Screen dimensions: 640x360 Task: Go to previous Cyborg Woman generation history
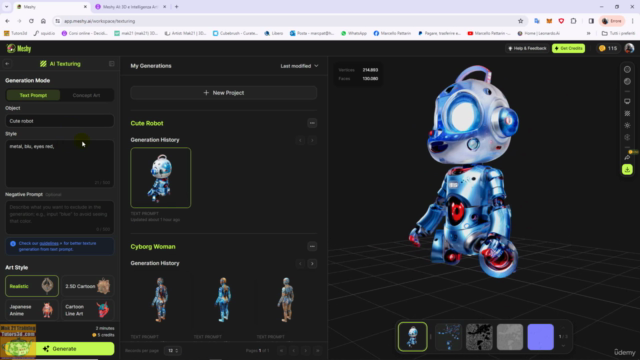(x=300, y=264)
